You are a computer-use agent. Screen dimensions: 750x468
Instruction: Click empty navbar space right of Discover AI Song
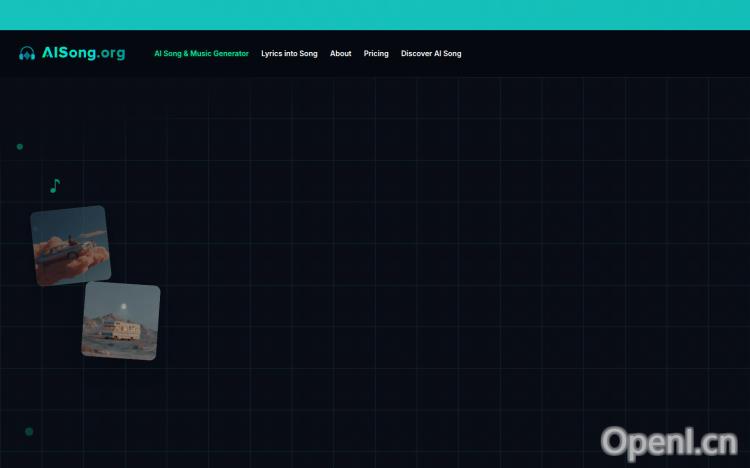600,54
